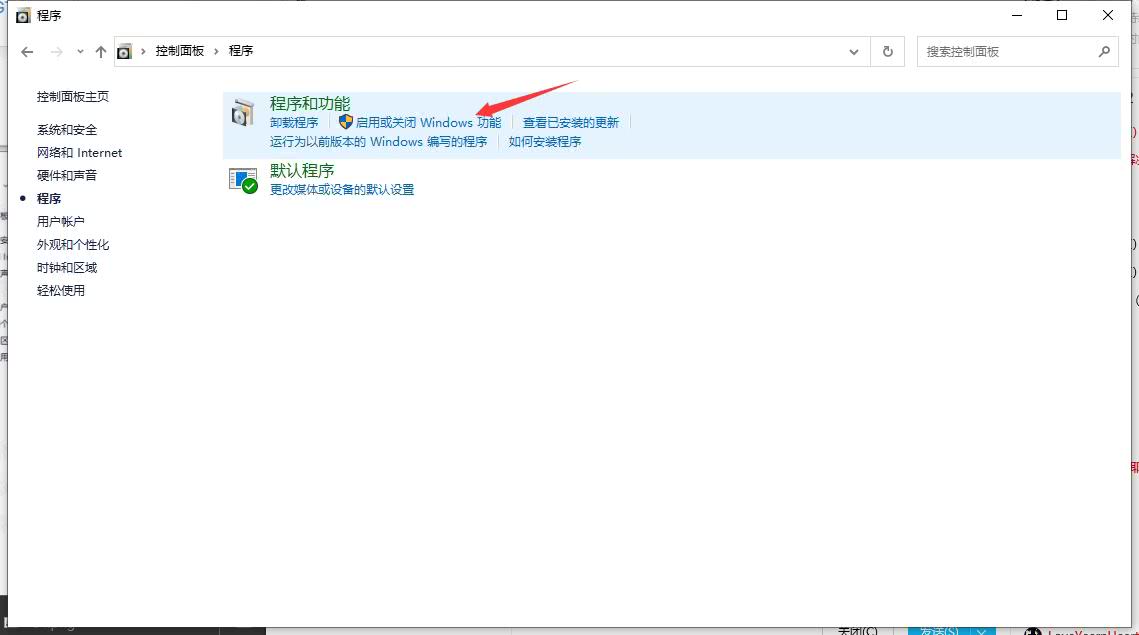The height and width of the screenshot is (635, 1139).
Task: Open 控制面板主页 in sidebar
Action: coord(73,97)
